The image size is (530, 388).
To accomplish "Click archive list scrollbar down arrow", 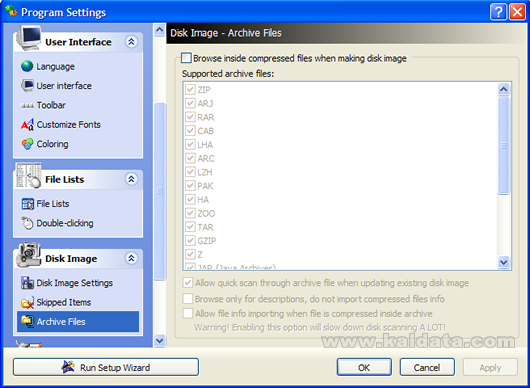I will click(504, 262).
